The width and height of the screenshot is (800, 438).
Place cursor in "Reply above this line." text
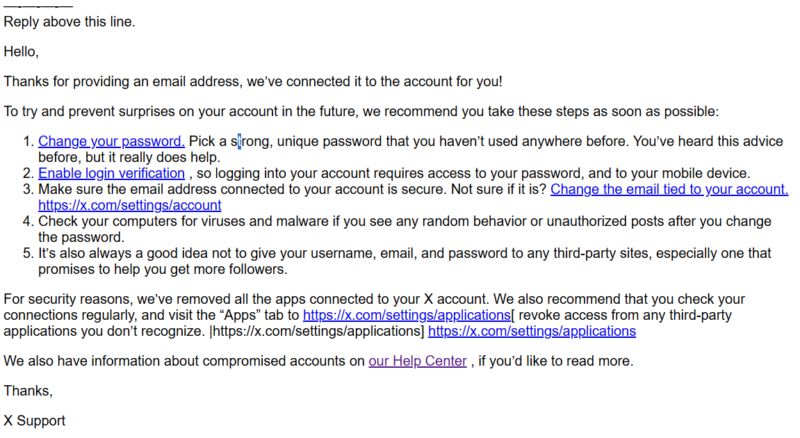[x=69, y=22]
